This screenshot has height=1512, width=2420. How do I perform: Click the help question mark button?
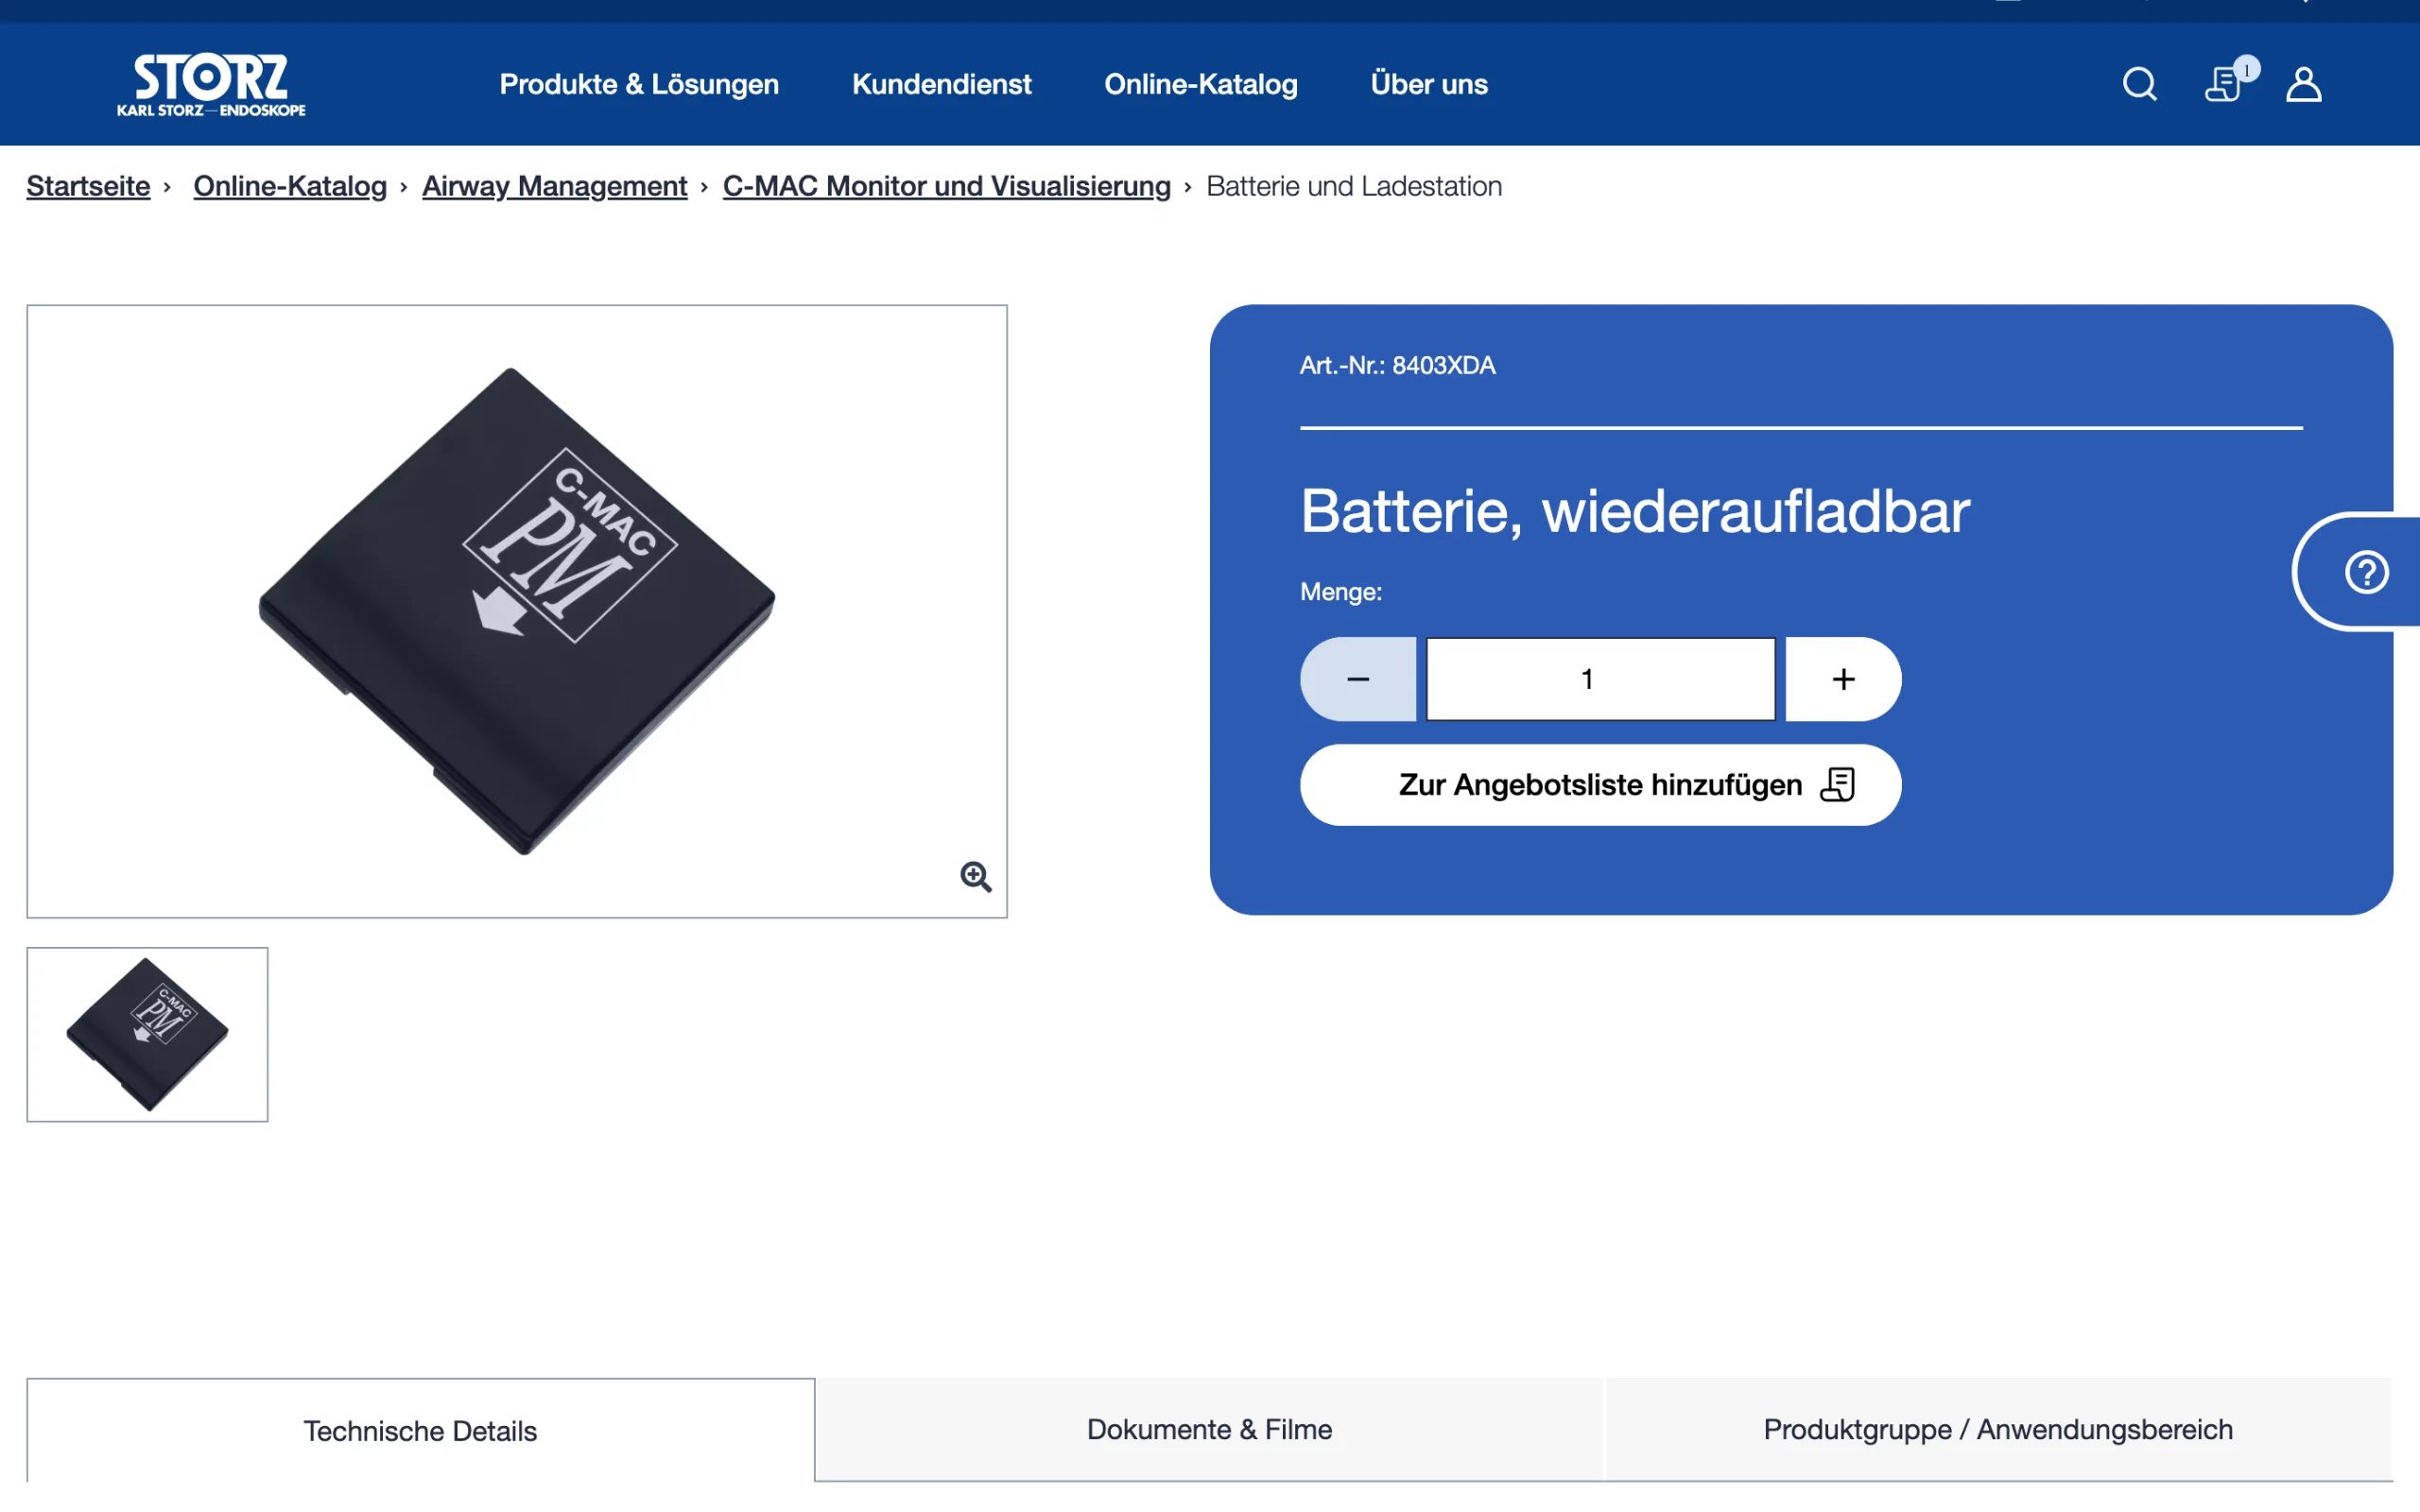click(2366, 573)
